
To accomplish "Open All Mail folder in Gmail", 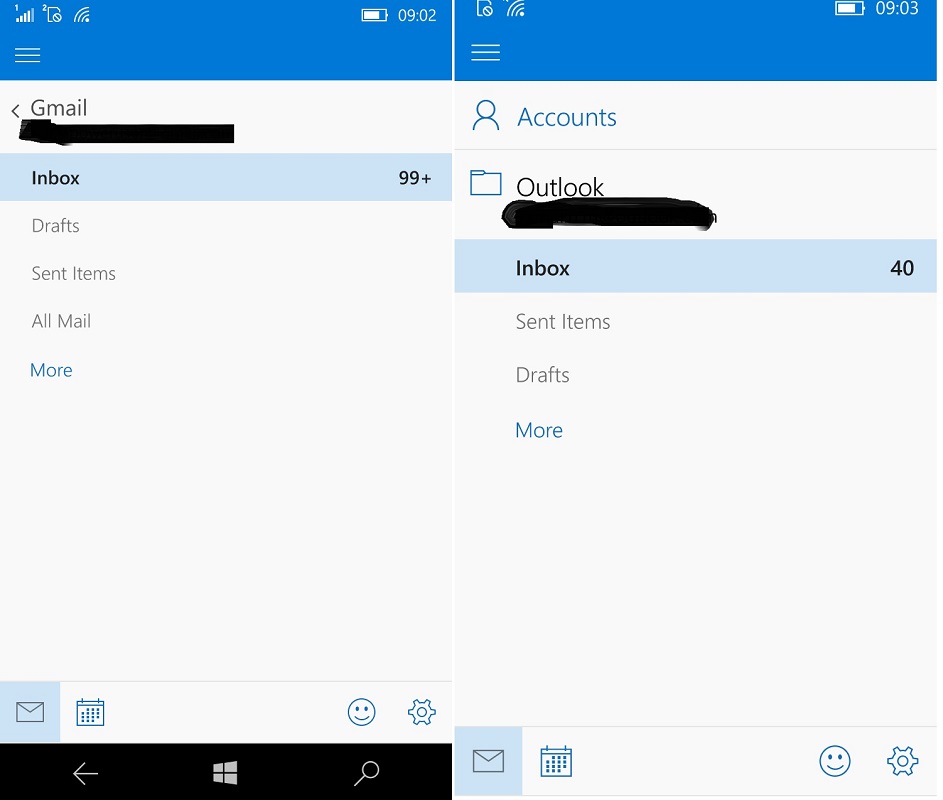I will pos(61,321).
